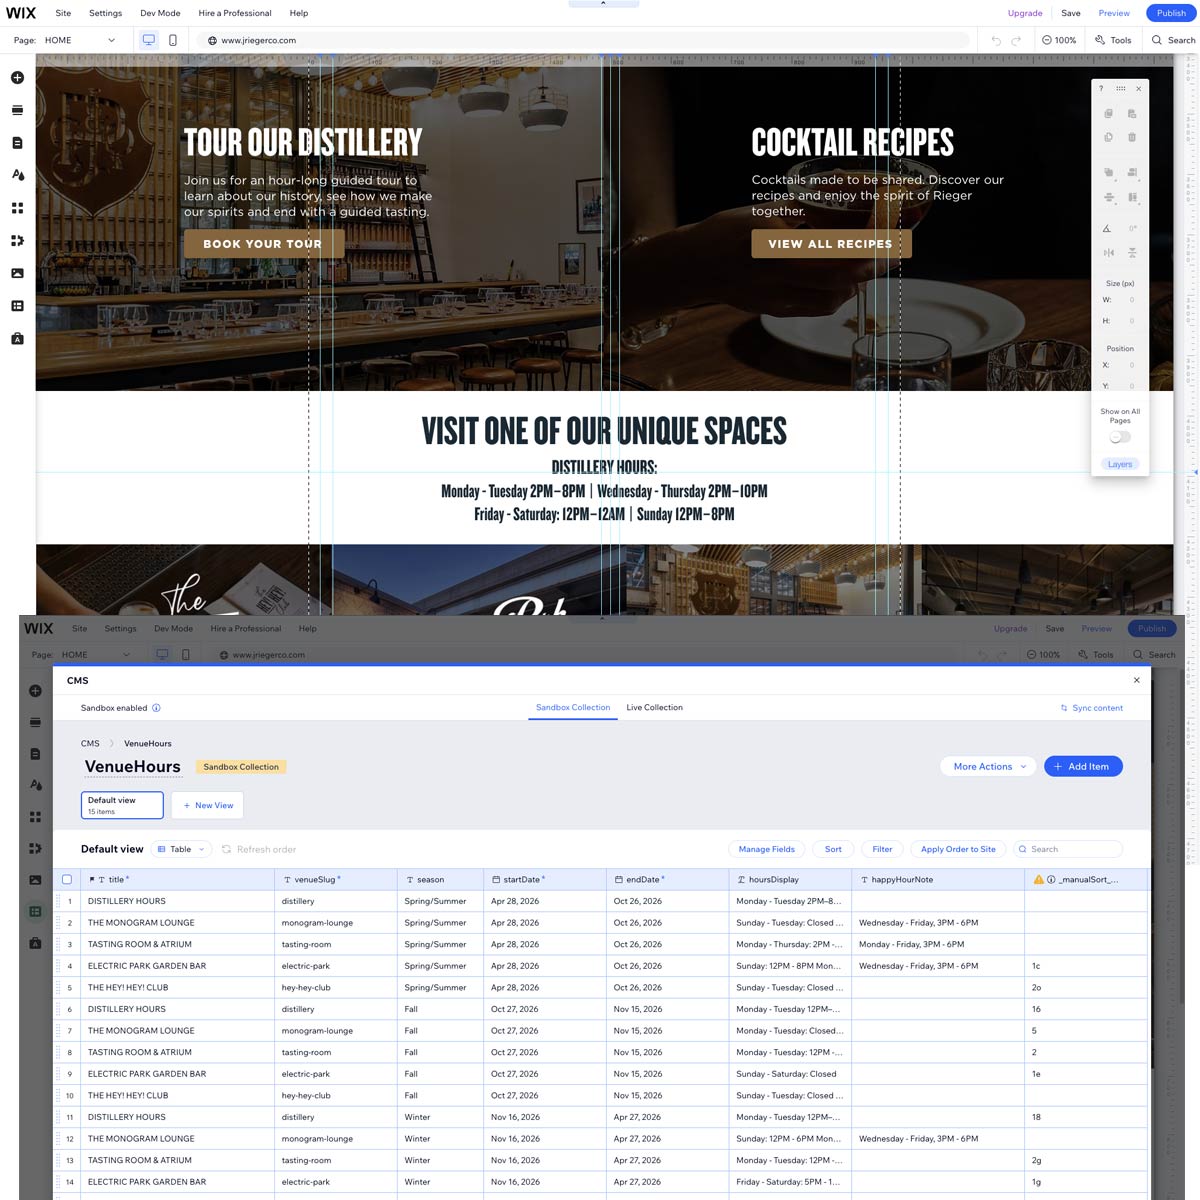The image size is (1200, 1200).
Task: Click Layers button in floating toolbar
Action: point(1120,464)
